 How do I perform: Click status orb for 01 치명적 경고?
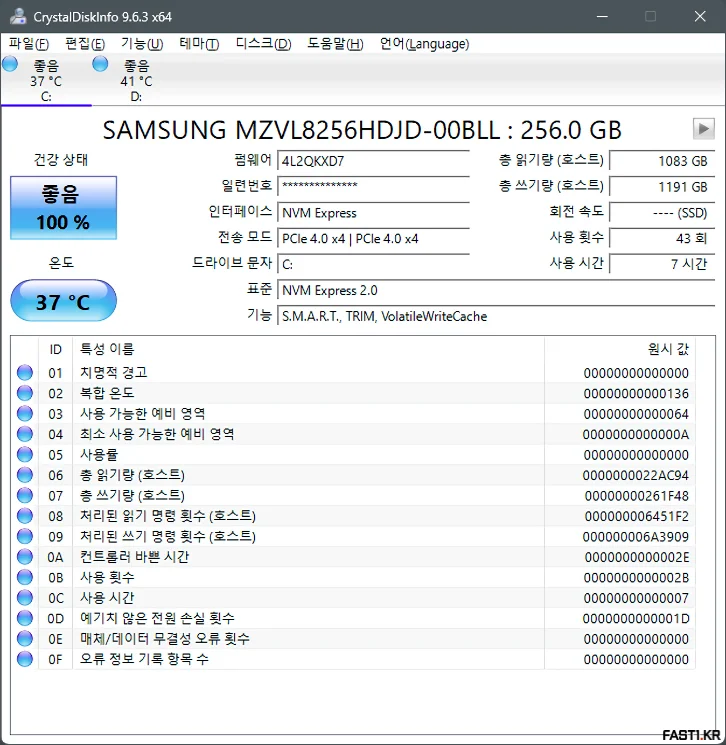click(x=25, y=372)
